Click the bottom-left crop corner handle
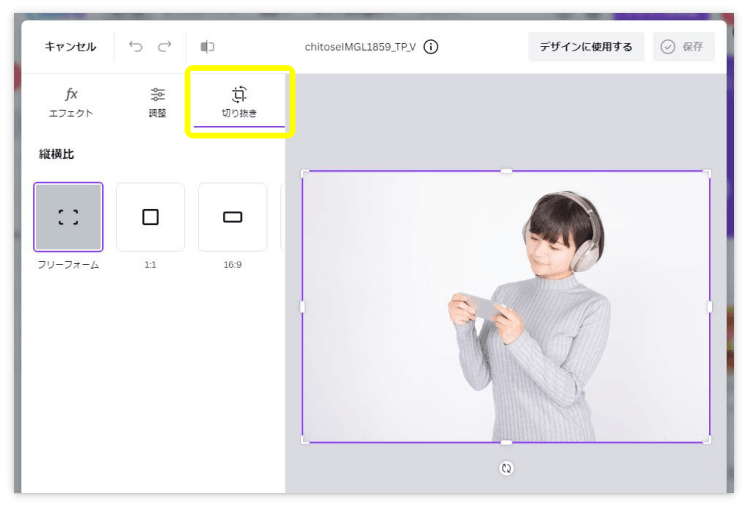 (304, 441)
